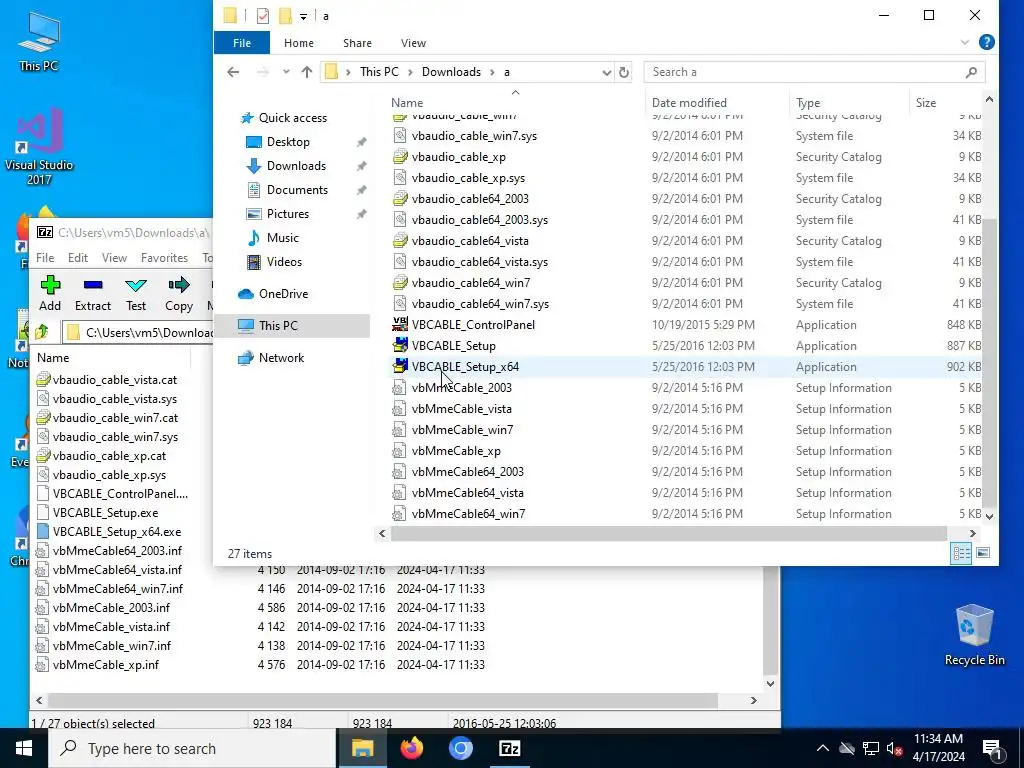Image resolution: width=1024 pixels, height=768 pixels.
Task: Open This PC desktop icon
Action: pyautogui.click(x=39, y=41)
